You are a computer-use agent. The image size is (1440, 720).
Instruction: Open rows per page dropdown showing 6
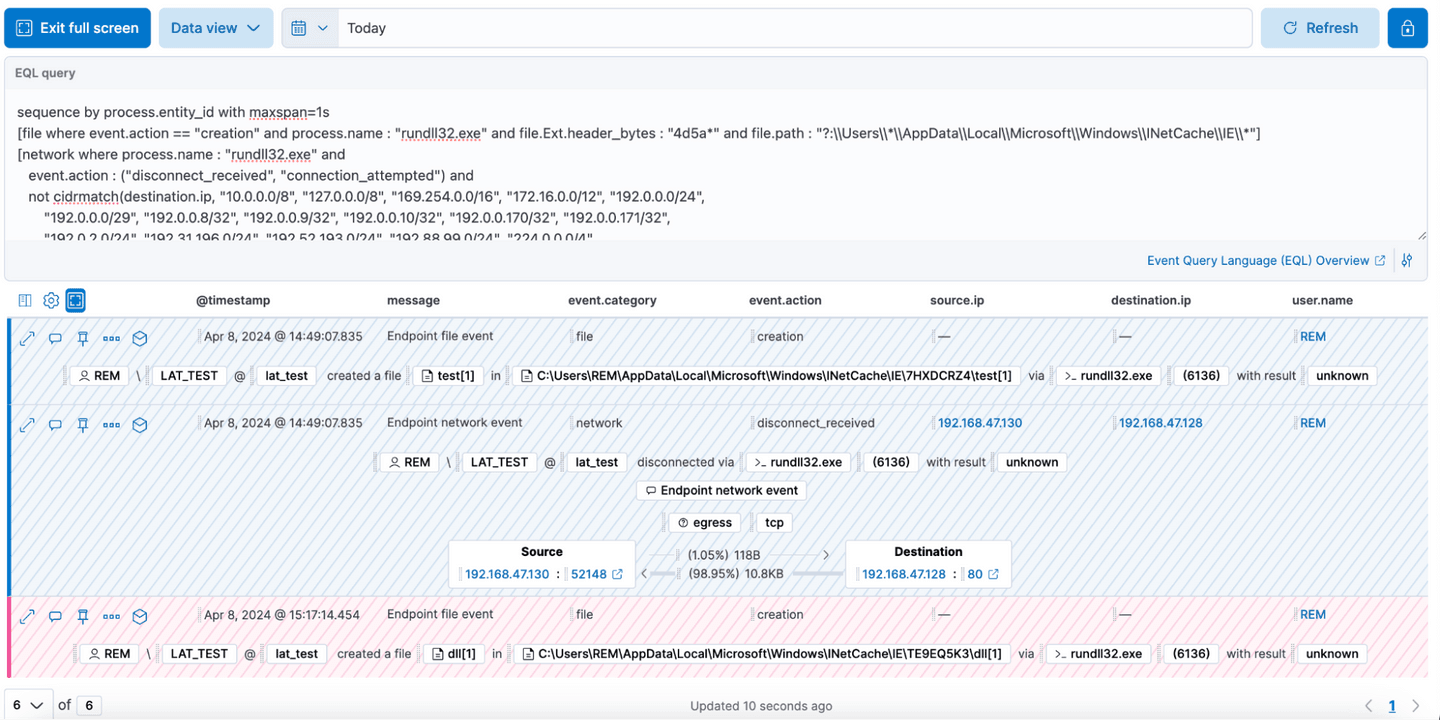[x=27, y=705]
